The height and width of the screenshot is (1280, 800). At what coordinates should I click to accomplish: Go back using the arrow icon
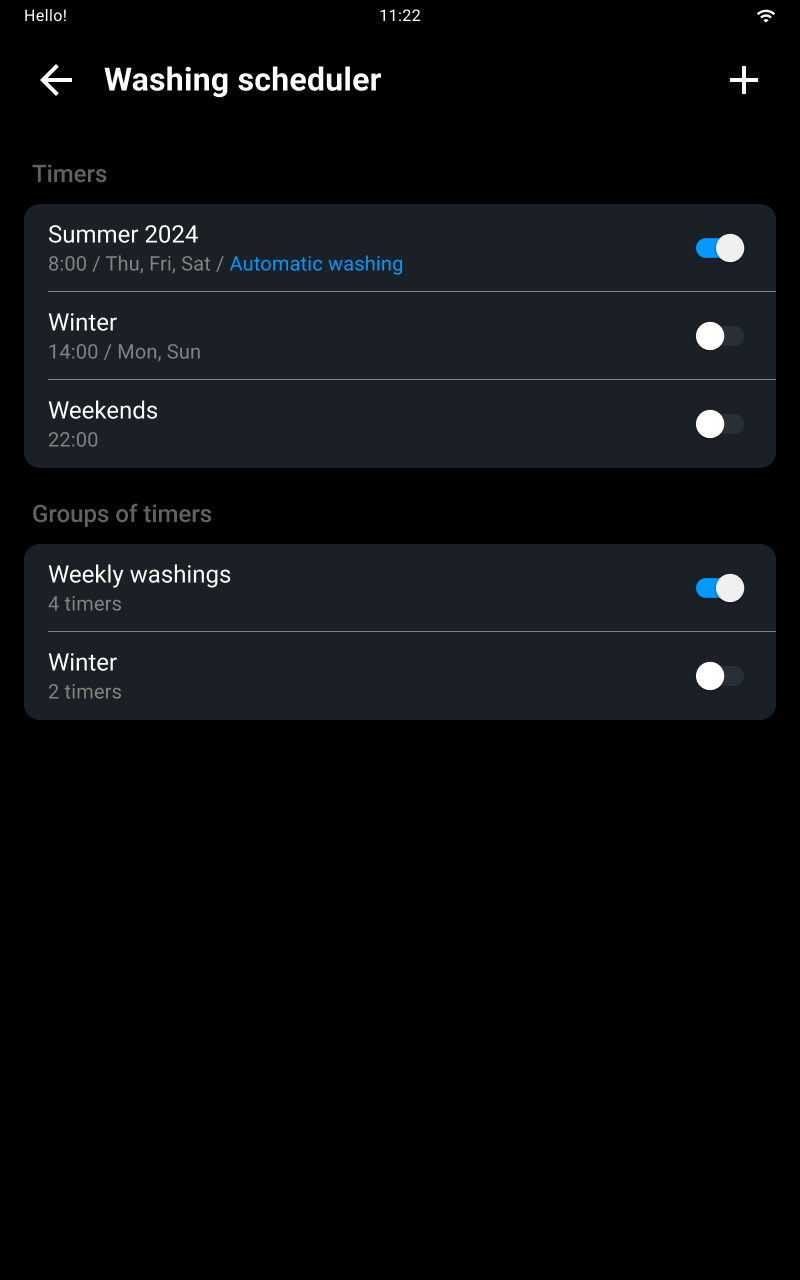point(56,80)
